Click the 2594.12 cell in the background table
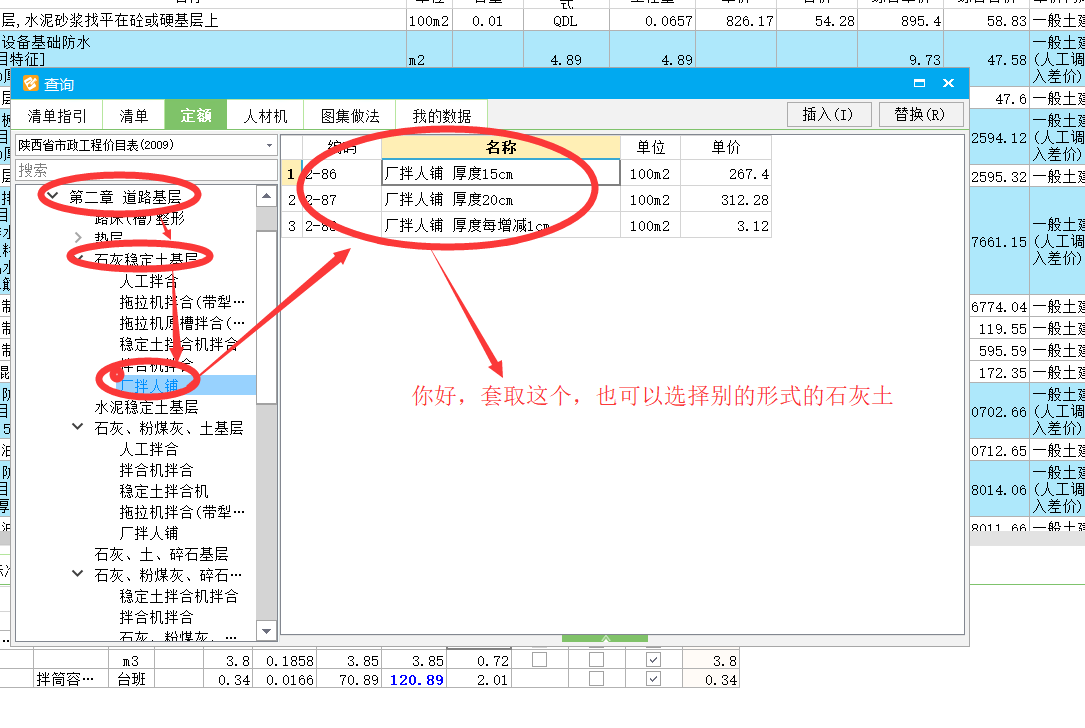Image resolution: width=1085 pixels, height=728 pixels. 999,138
